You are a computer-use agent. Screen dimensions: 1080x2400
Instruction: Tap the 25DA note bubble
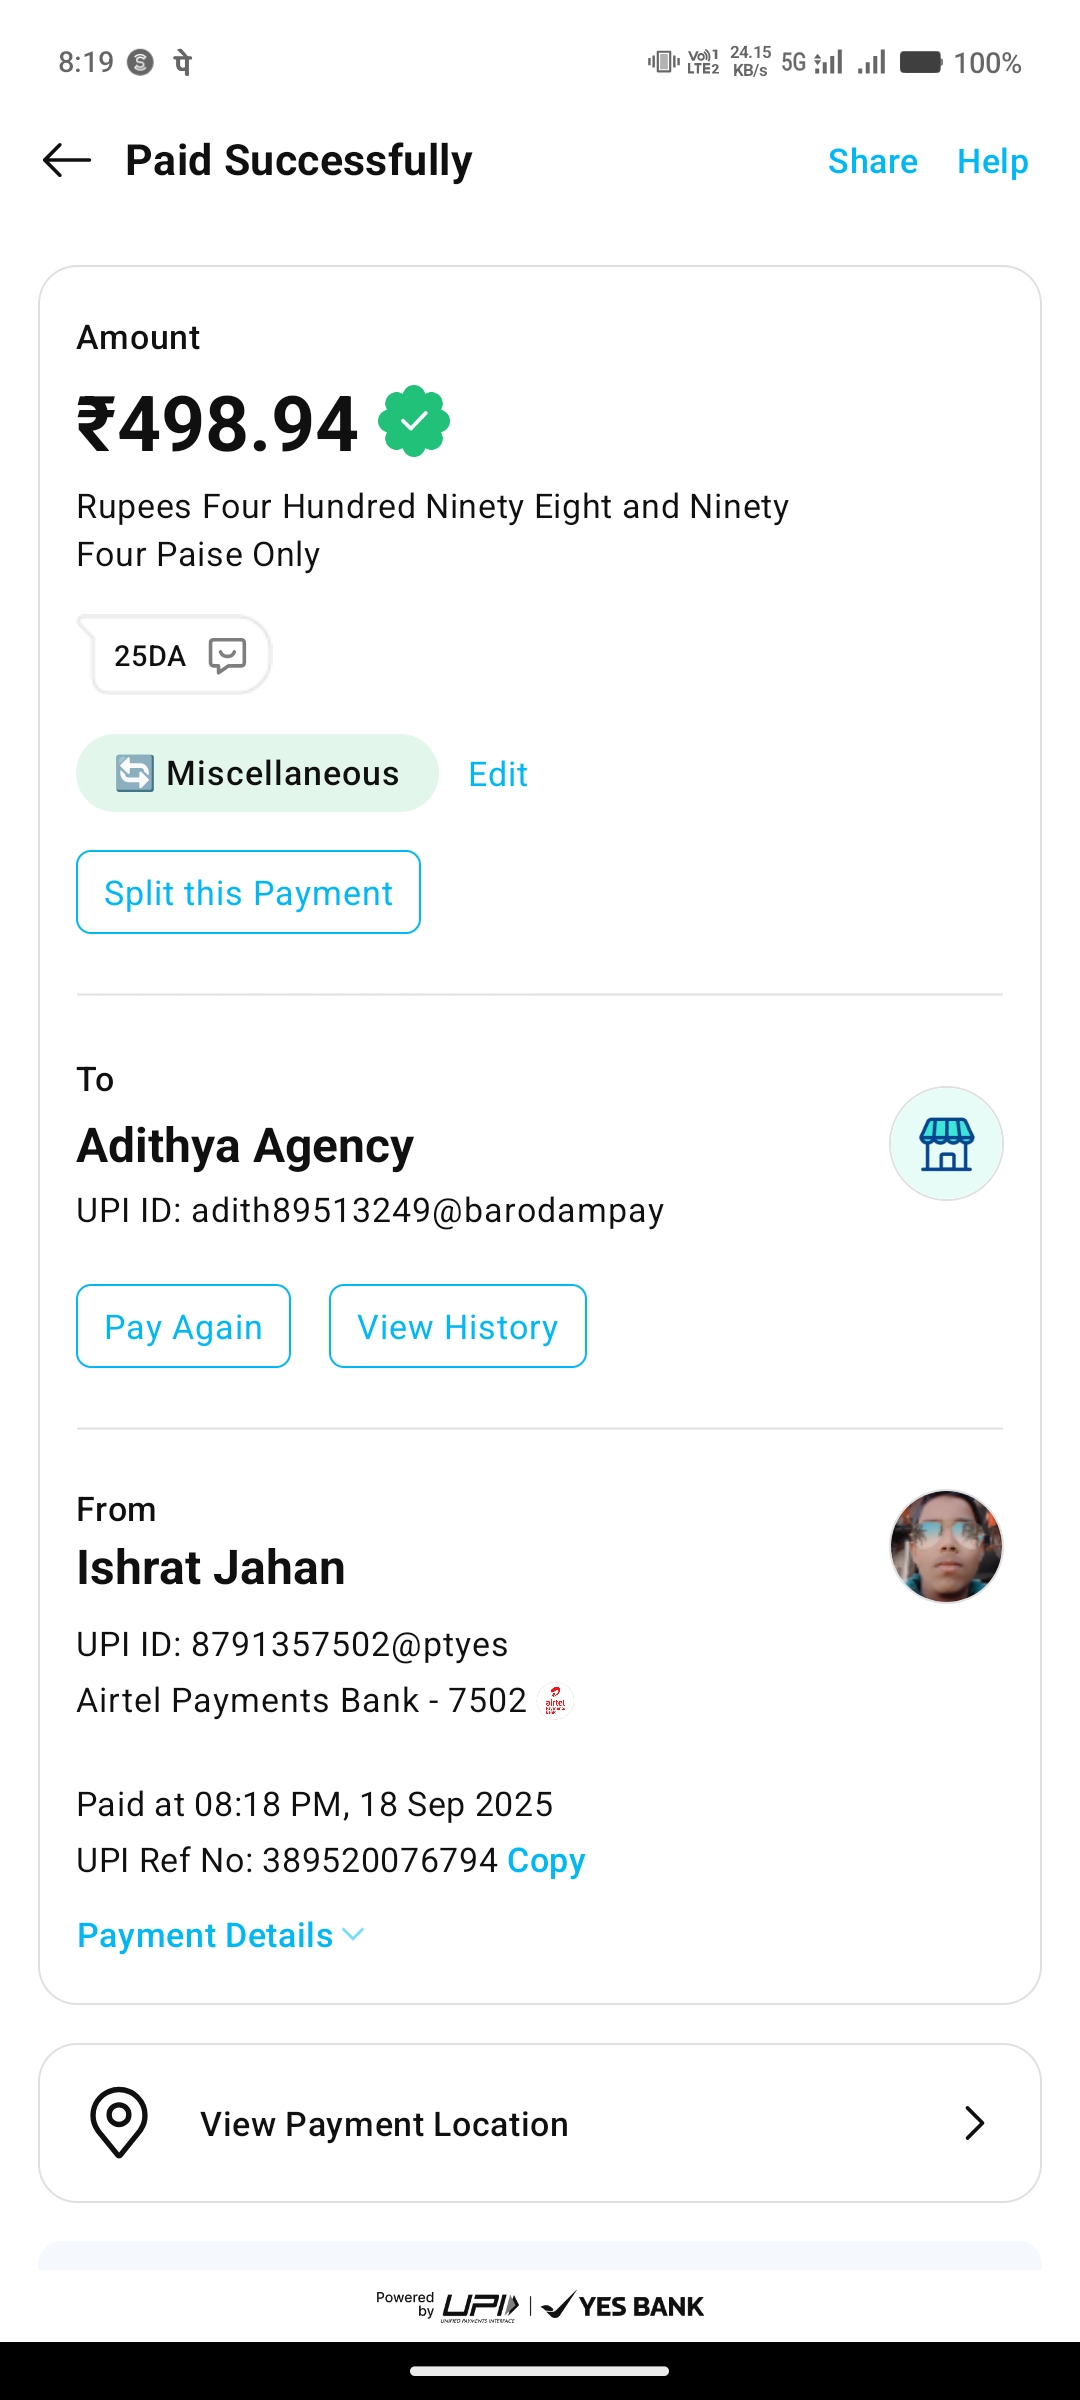coord(150,656)
